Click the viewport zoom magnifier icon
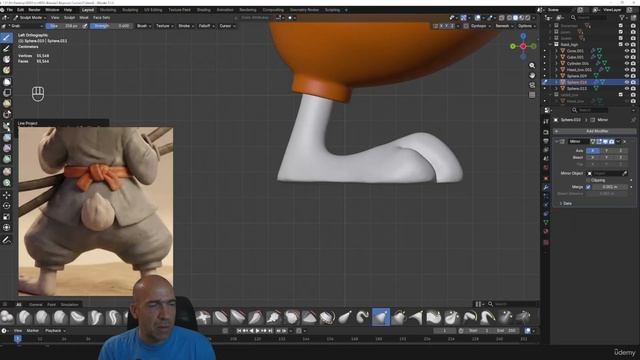 pos(532,65)
